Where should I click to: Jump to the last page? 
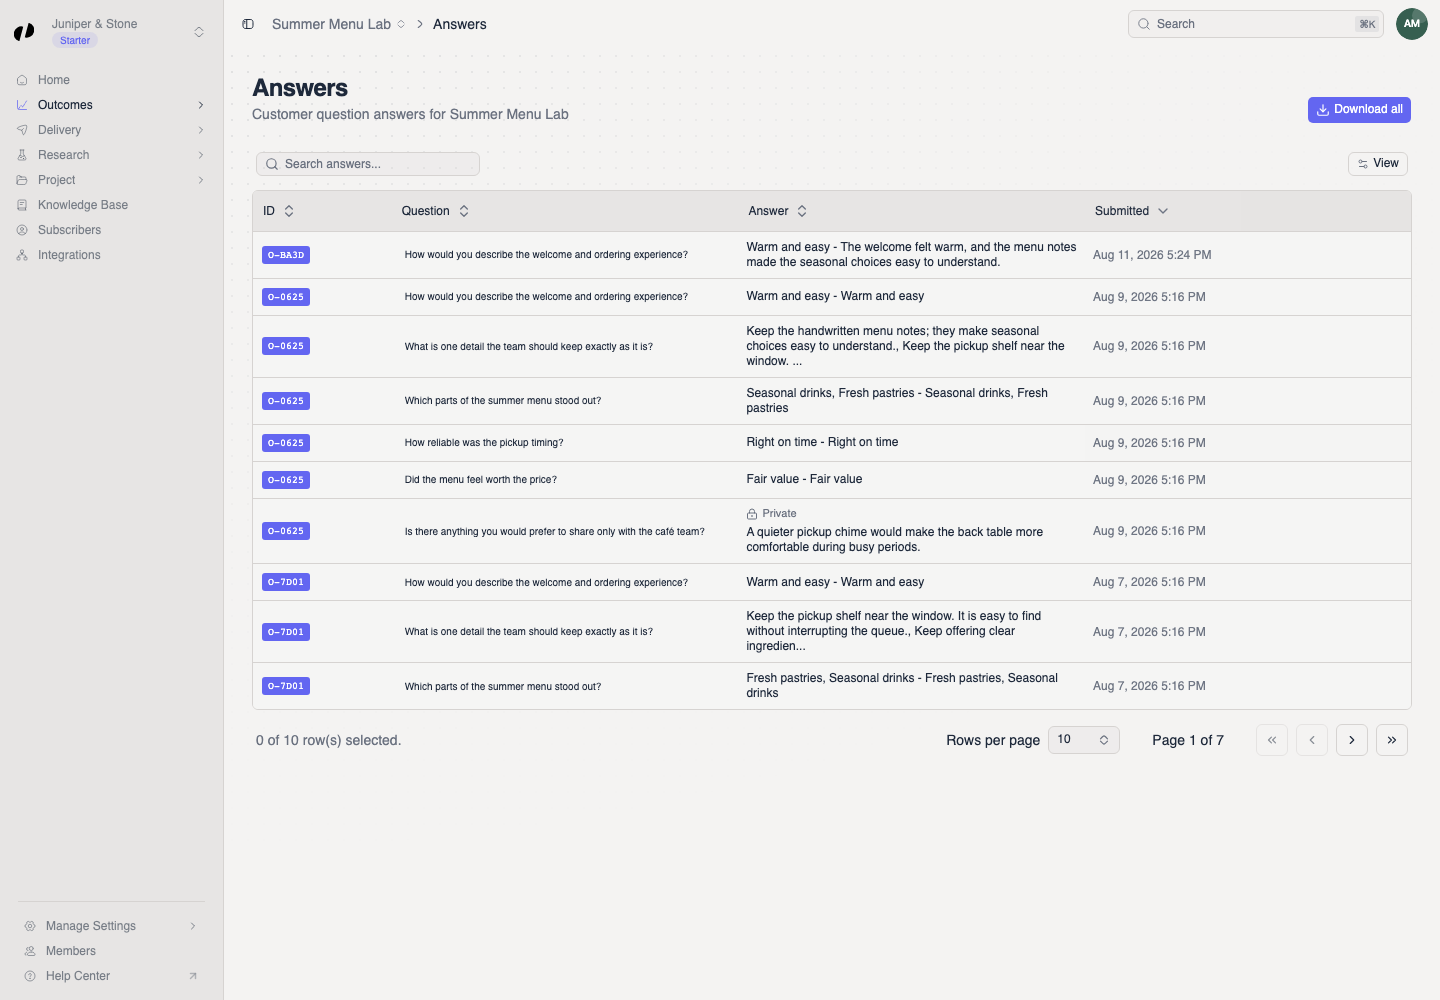1392,740
